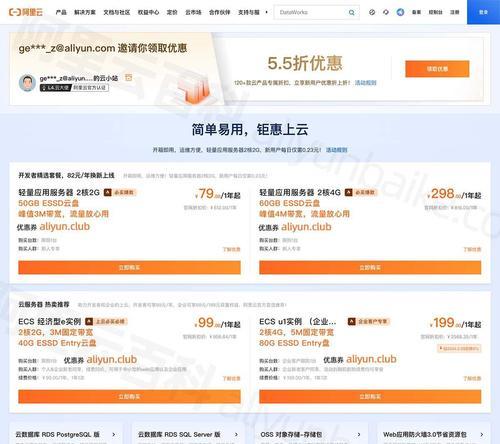This screenshot has height=444, width=500.
Task: Click the ECS 经济型e实例 title
Action: 50,321
